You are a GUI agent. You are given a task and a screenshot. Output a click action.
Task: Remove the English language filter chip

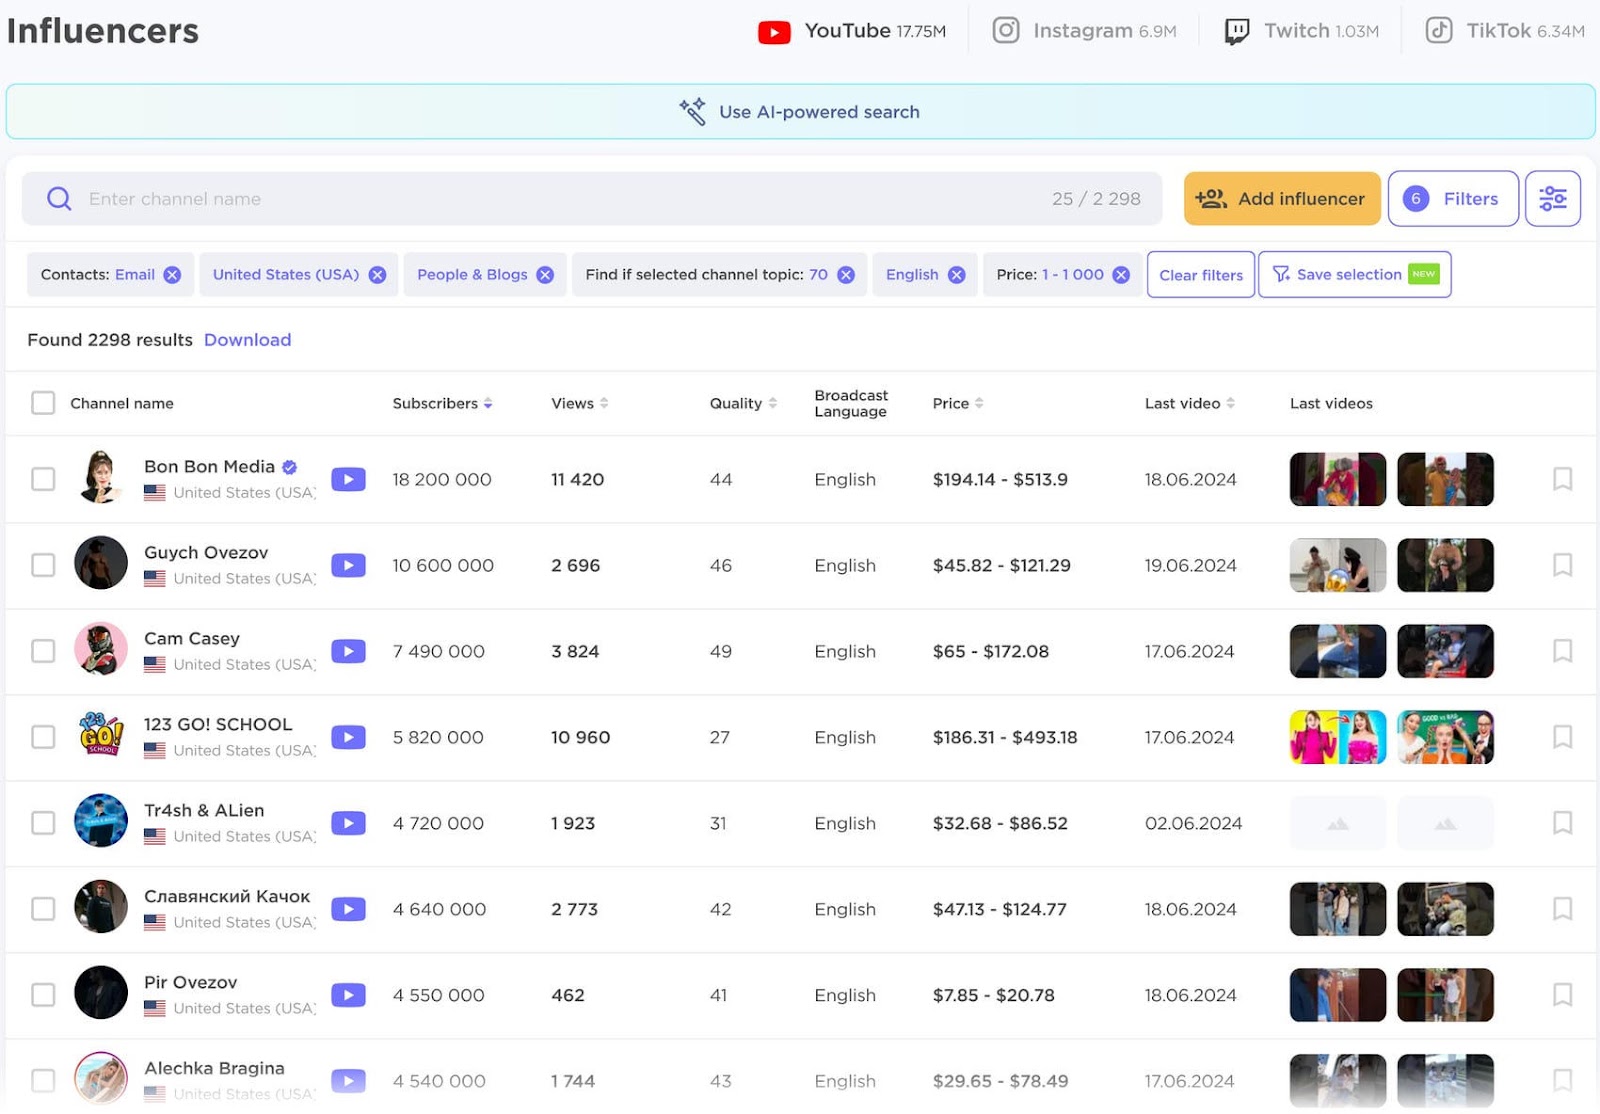[957, 274]
